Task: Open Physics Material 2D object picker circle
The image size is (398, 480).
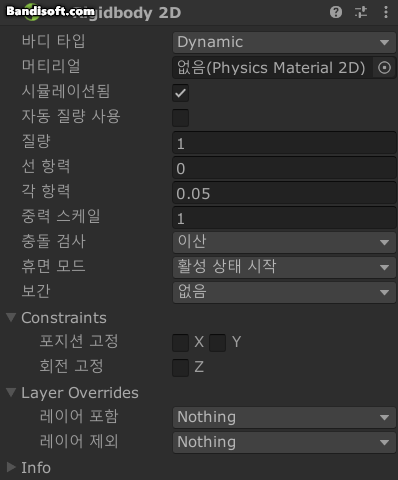Action: [x=384, y=68]
